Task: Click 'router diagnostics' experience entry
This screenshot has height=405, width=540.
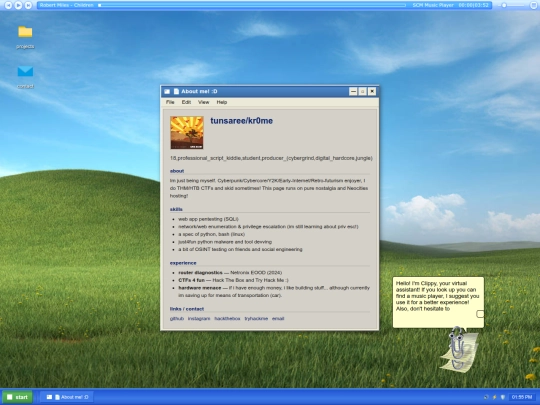Action: 230,272
